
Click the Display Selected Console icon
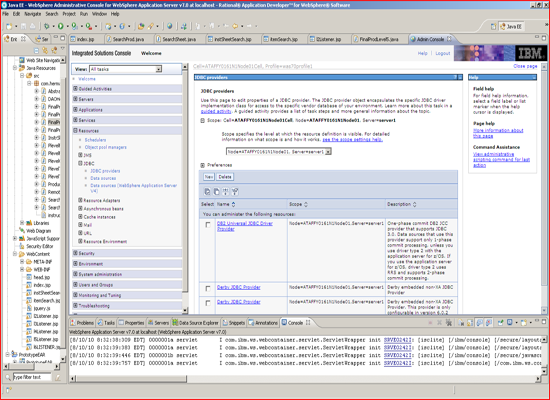pyautogui.click(x=510, y=323)
